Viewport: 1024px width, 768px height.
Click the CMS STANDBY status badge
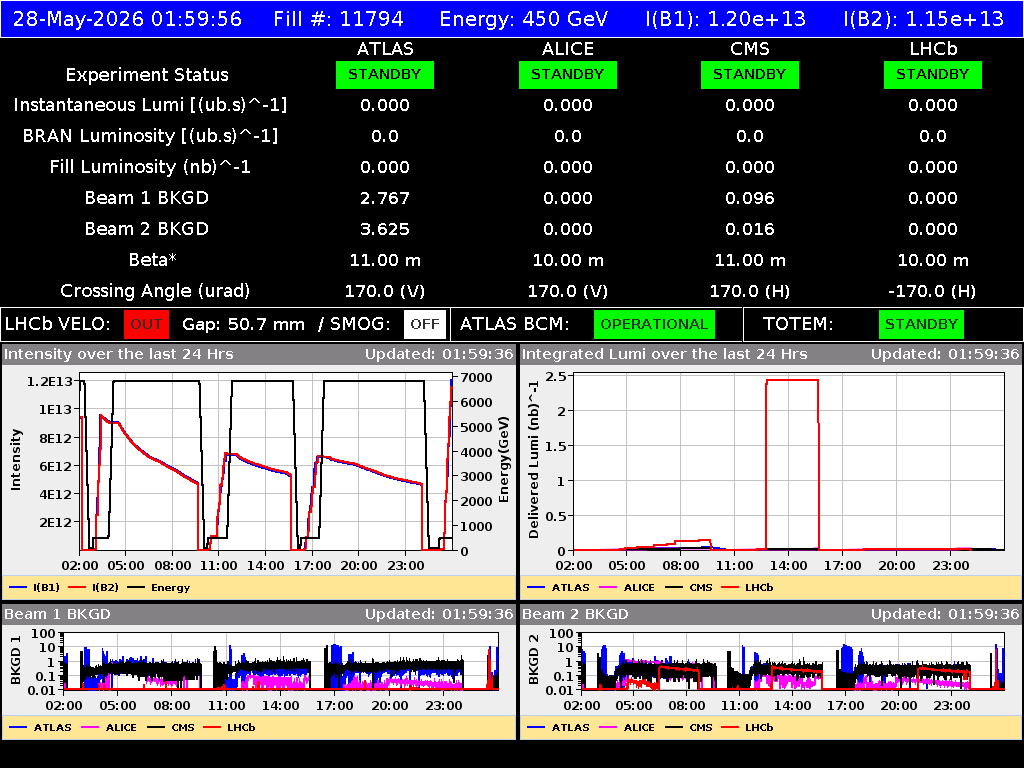click(750, 74)
